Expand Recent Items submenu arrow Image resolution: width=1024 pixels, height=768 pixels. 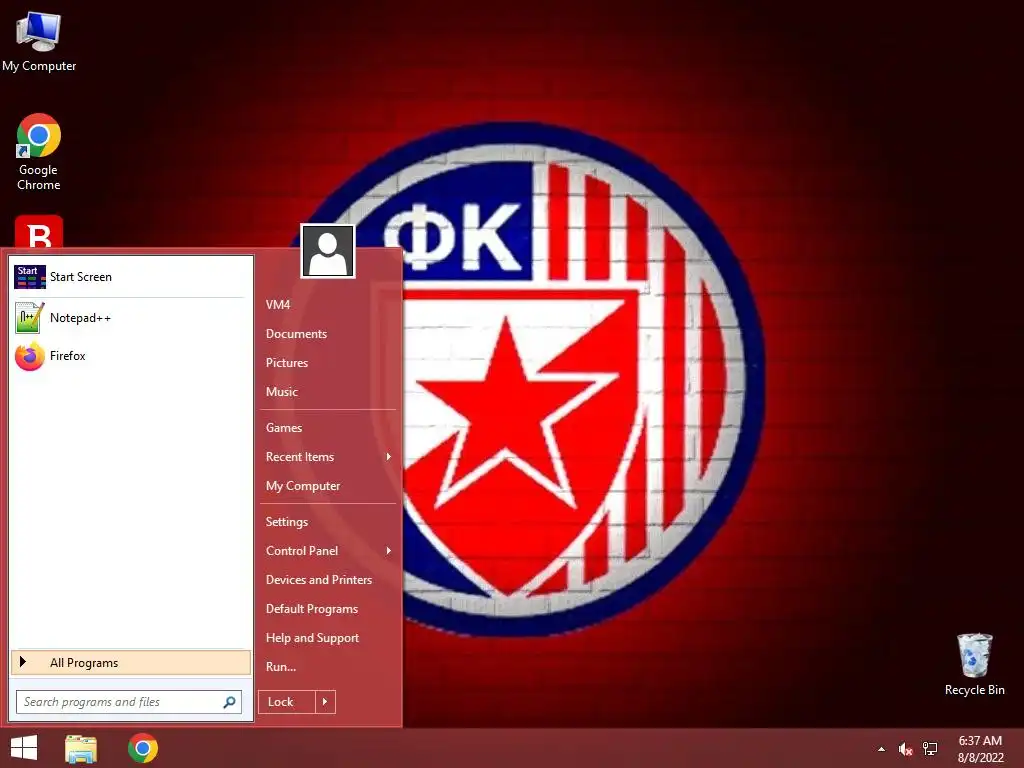coord(389,456)
